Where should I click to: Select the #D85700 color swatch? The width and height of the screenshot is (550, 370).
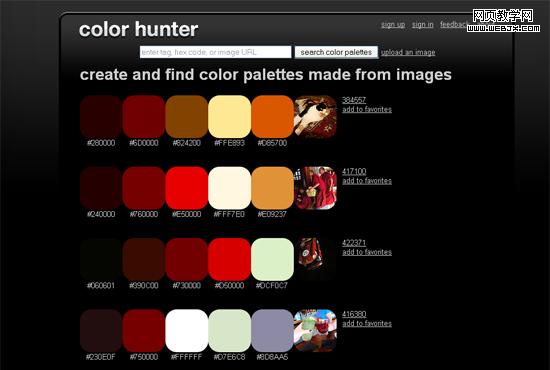coord(272,117)
